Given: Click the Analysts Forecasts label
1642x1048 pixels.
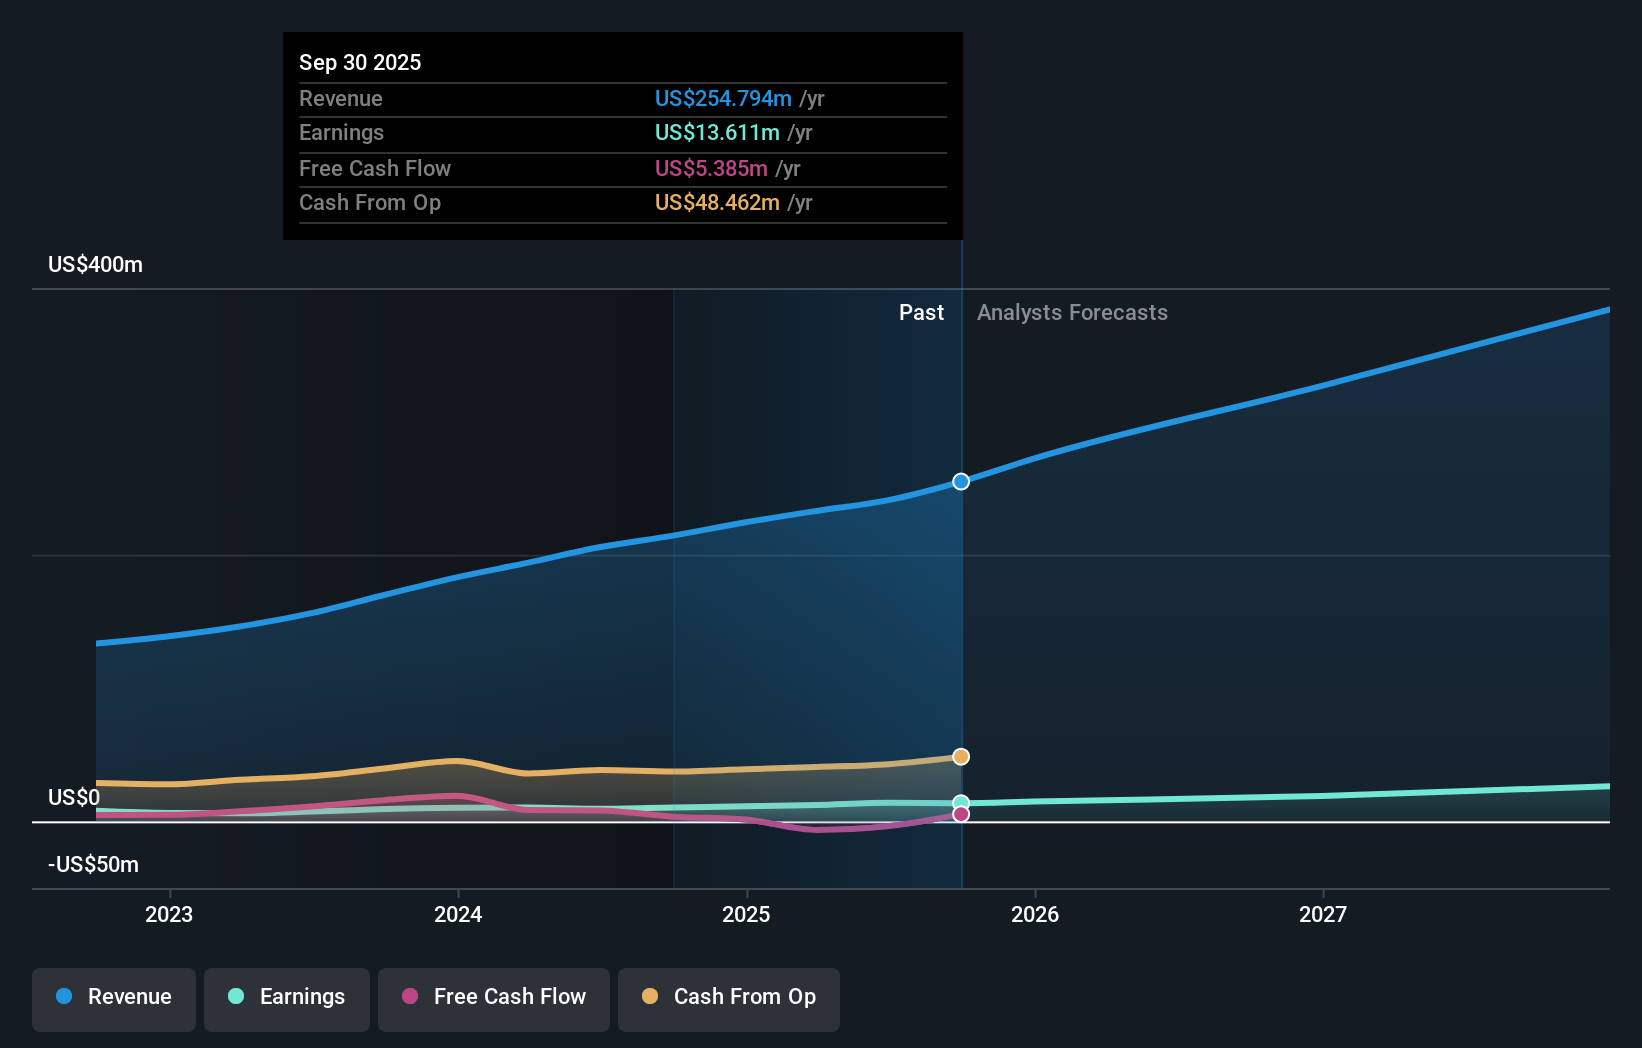Looking at the screenshot, I should (1072, 313).
